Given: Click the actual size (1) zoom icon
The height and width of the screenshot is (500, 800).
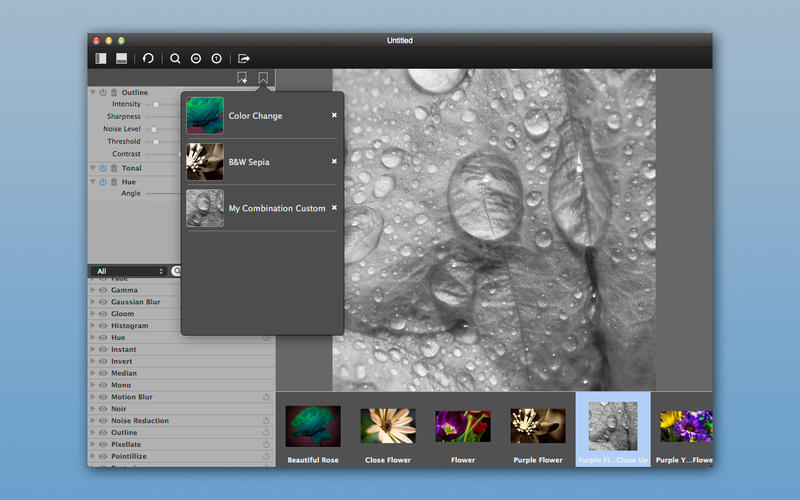Looking at the screenshot, I should click(x=216, y=58).
